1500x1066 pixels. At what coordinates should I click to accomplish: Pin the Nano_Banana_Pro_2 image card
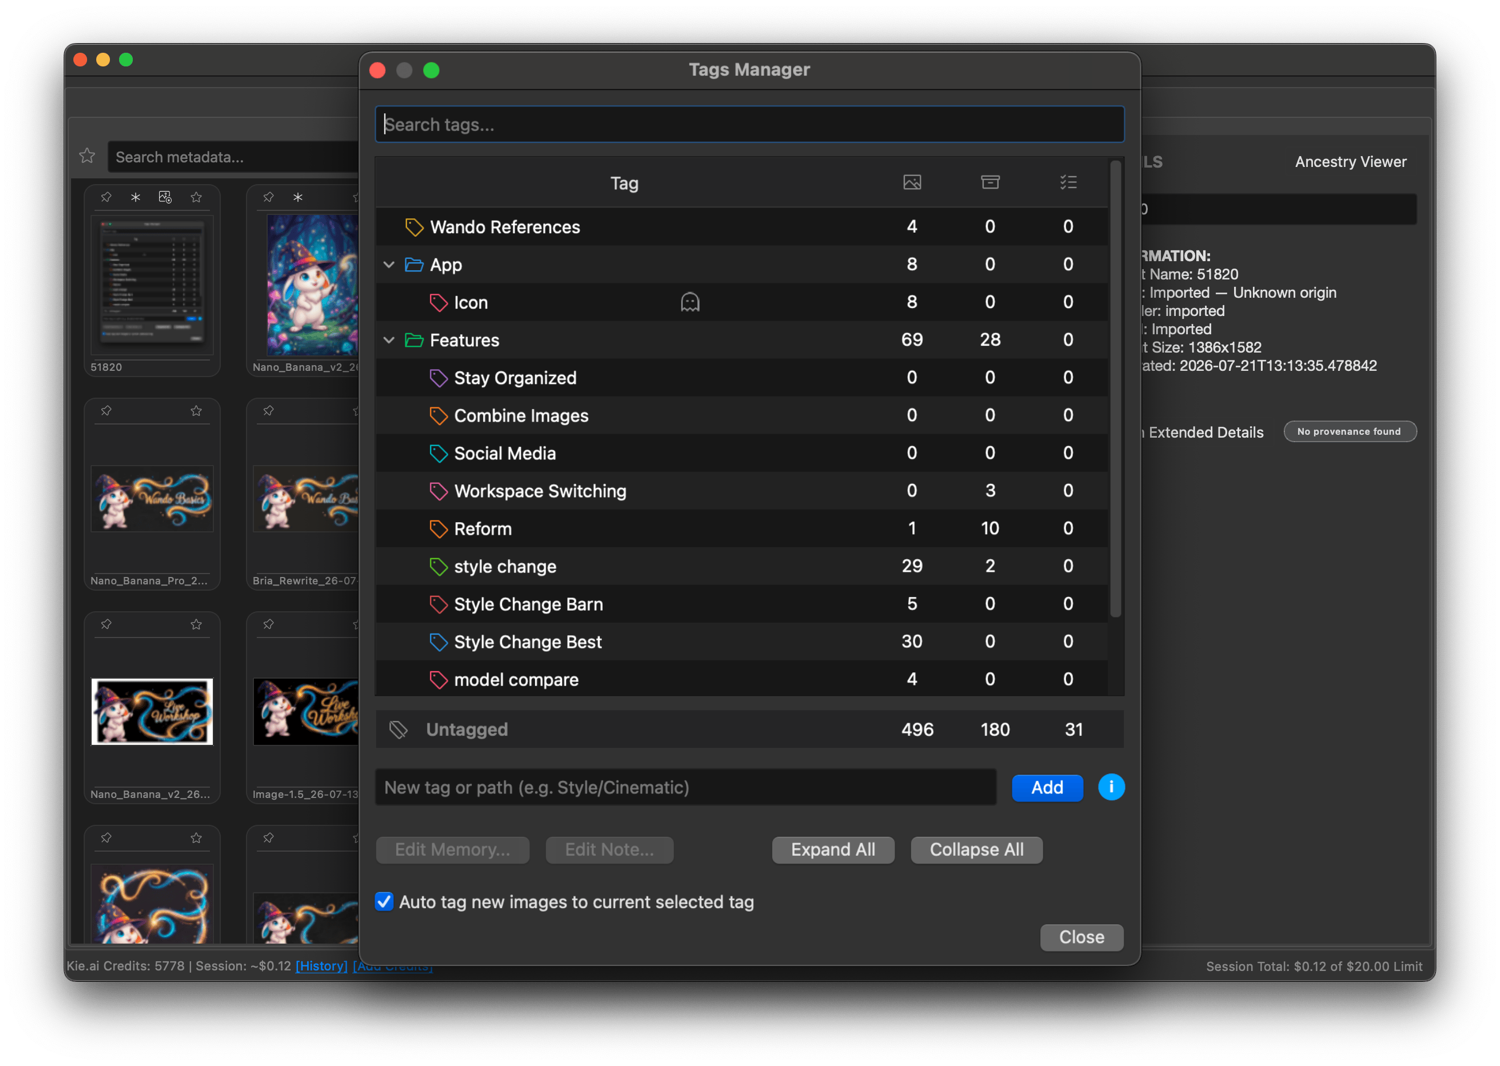[x=106, y=411]
